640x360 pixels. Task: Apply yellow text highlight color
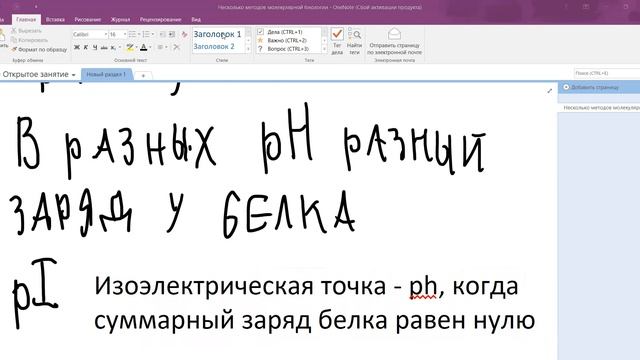[130, 47]
